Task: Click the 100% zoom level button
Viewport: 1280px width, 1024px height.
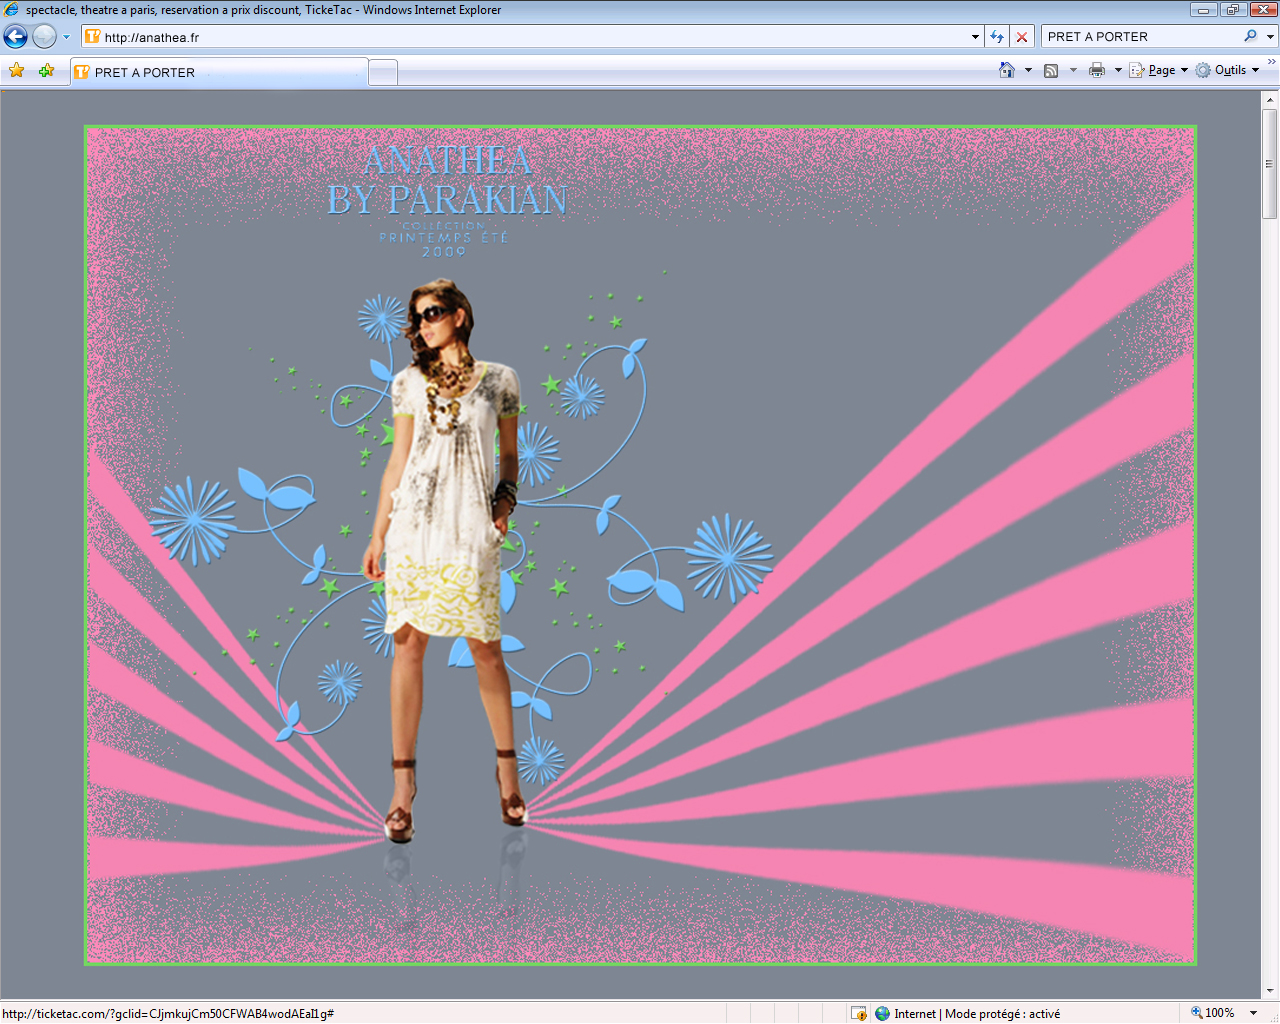Action: click(1212, 1013)
